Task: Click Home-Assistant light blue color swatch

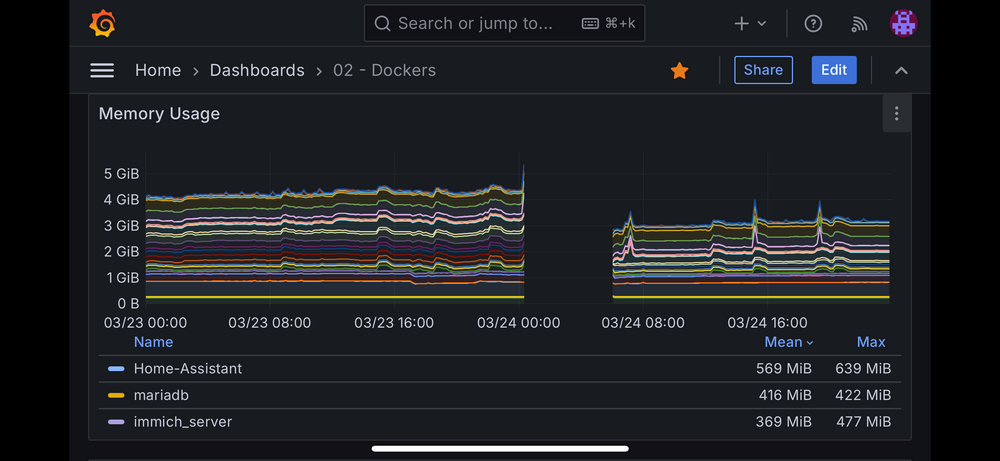Action: pyautogui.click(x=116, y=369)
